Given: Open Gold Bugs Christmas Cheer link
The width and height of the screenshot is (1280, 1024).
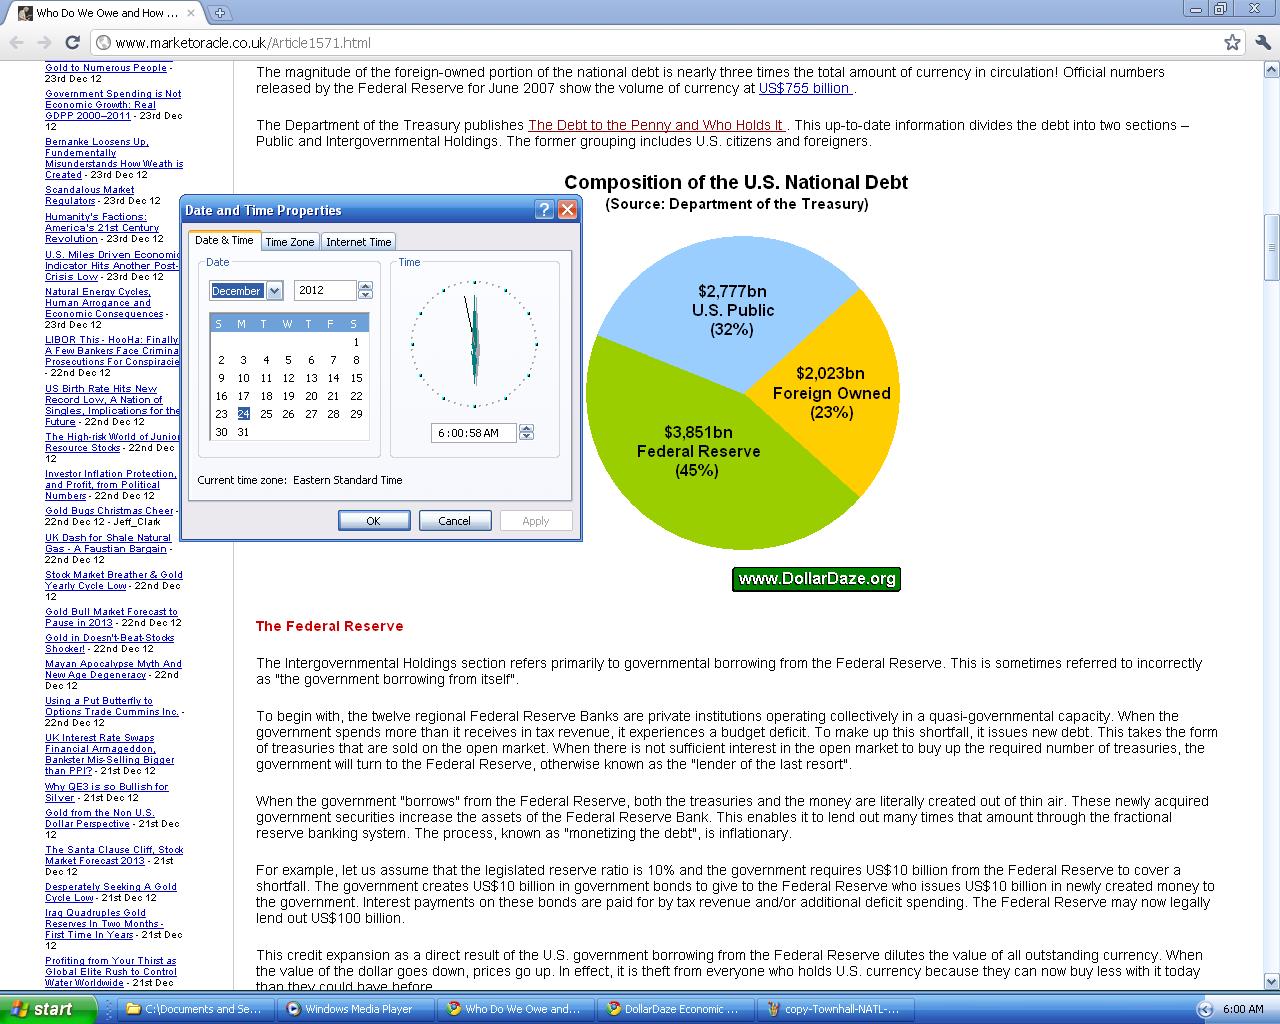Looking at the screenshot, I should tap(109, 511).
